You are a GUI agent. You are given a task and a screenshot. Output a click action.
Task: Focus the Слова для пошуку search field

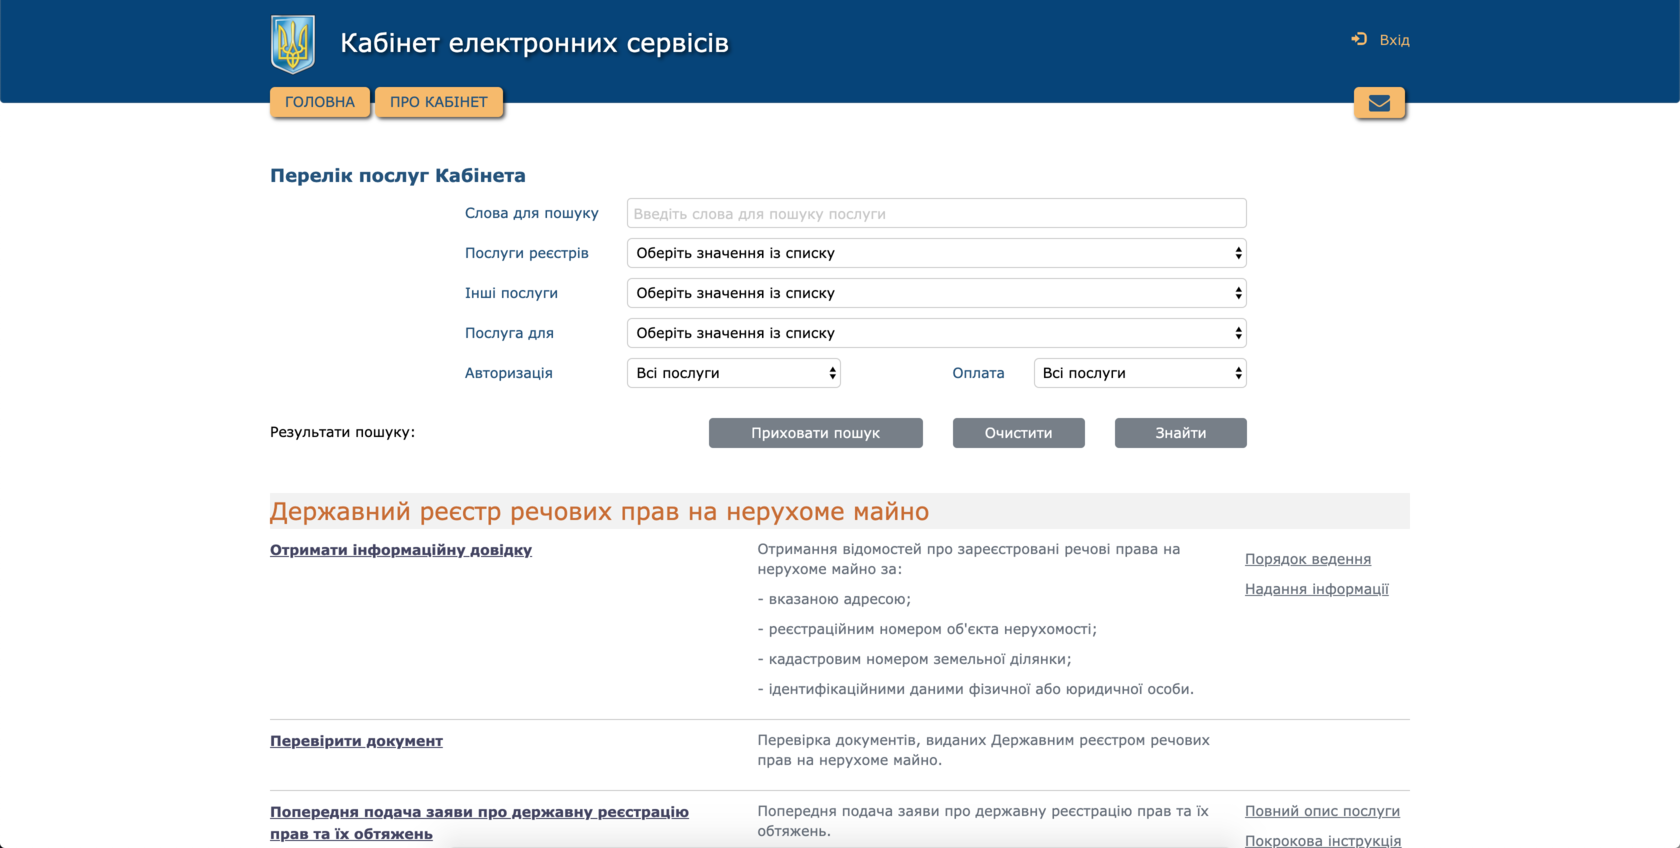click(936, 213)
